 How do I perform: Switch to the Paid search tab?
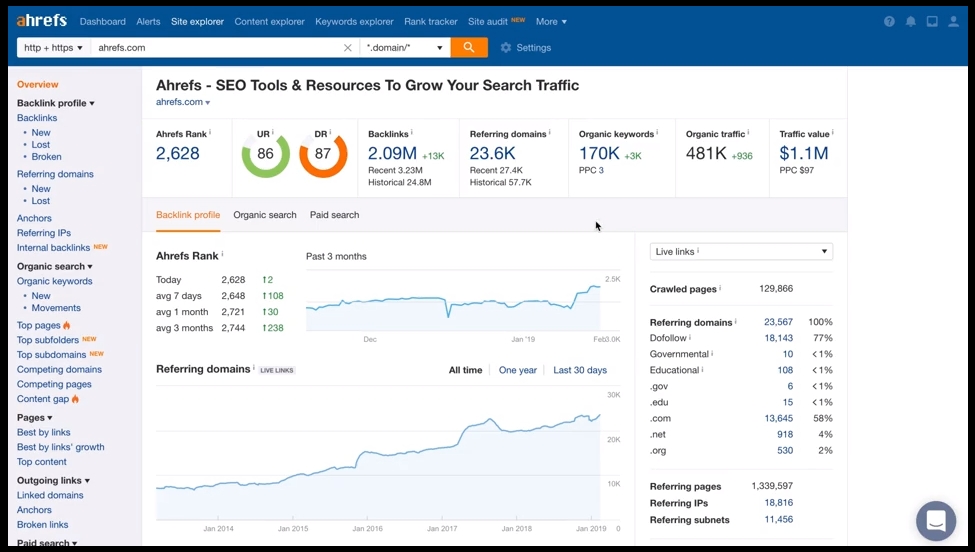point(335,215)
